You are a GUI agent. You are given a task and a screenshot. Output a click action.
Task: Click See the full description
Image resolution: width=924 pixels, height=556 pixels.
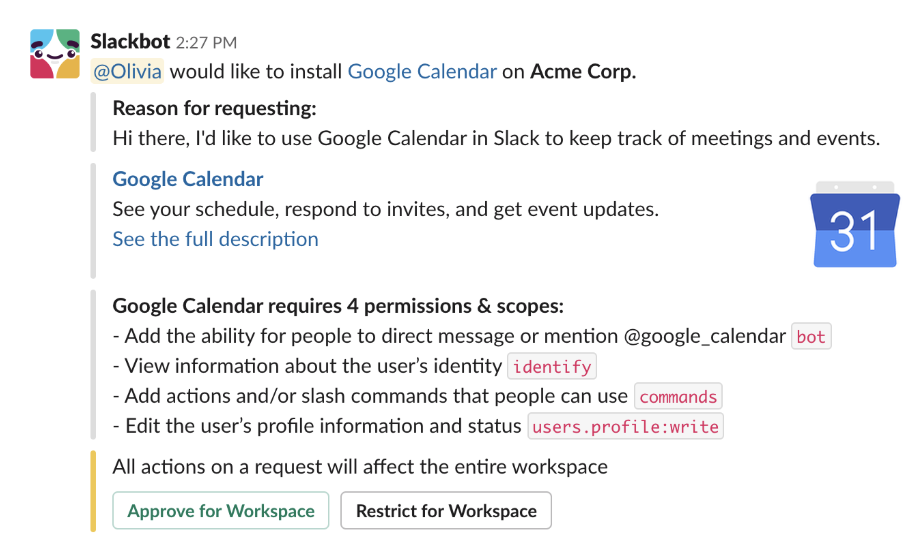215,239
